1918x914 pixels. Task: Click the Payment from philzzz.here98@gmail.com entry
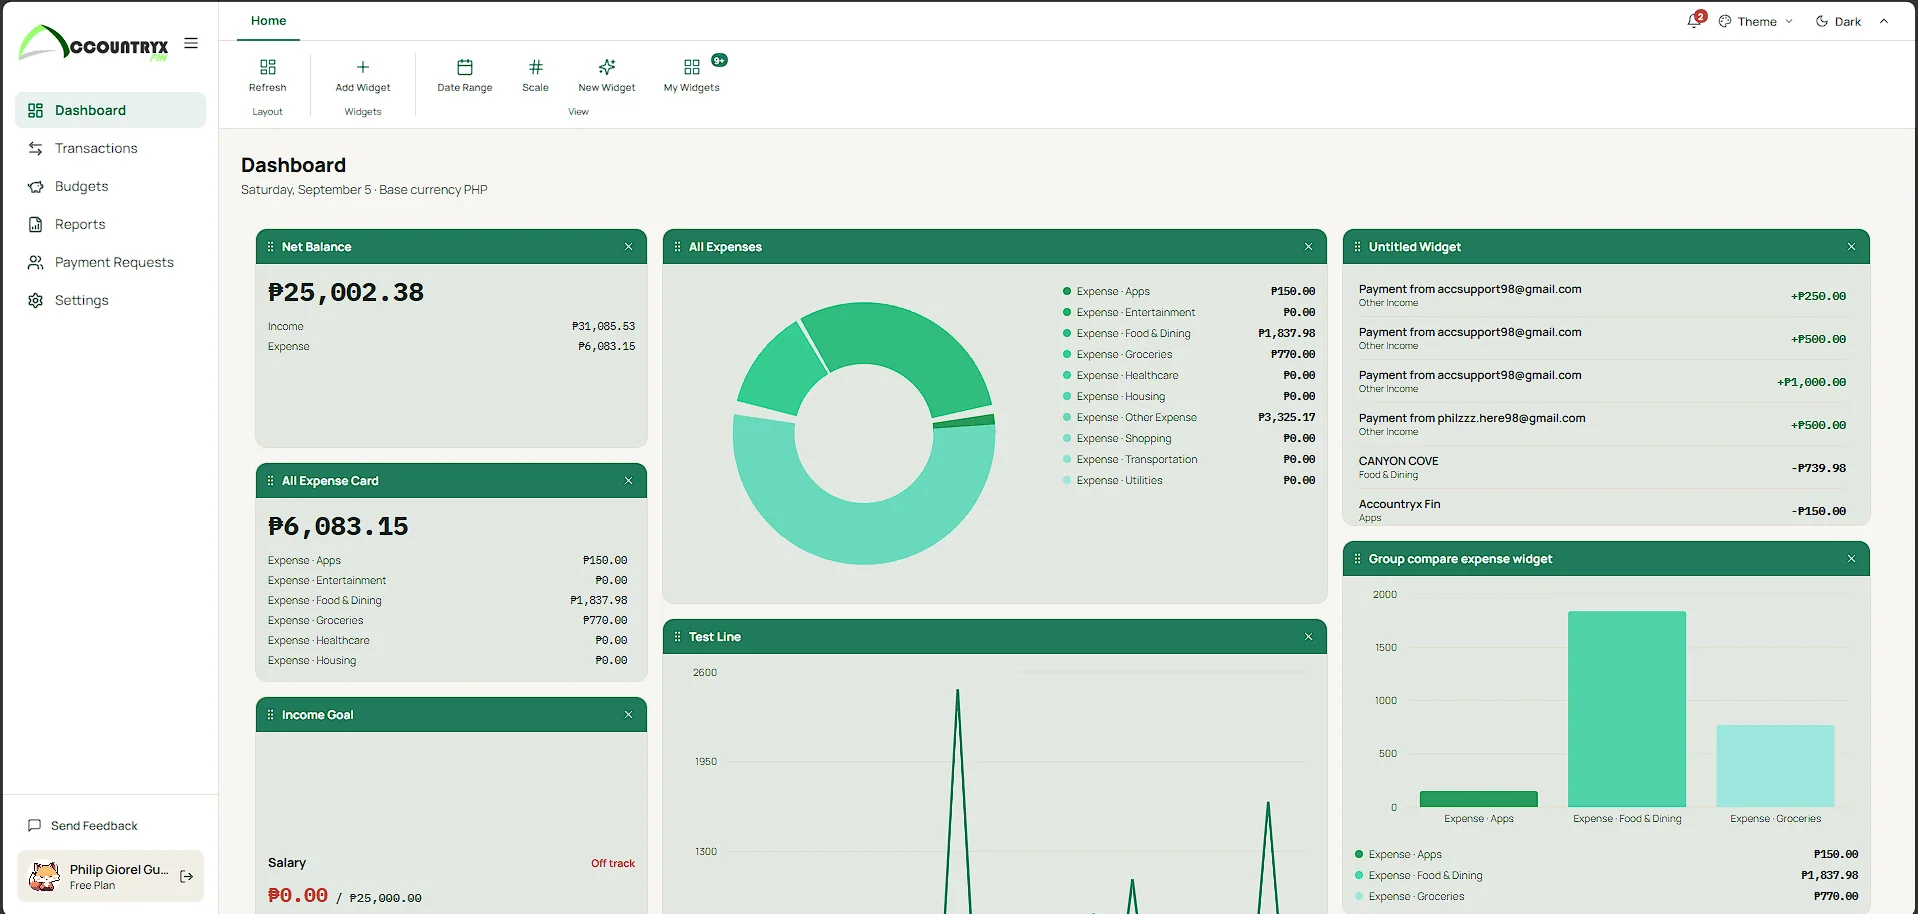pos(1602,425)
